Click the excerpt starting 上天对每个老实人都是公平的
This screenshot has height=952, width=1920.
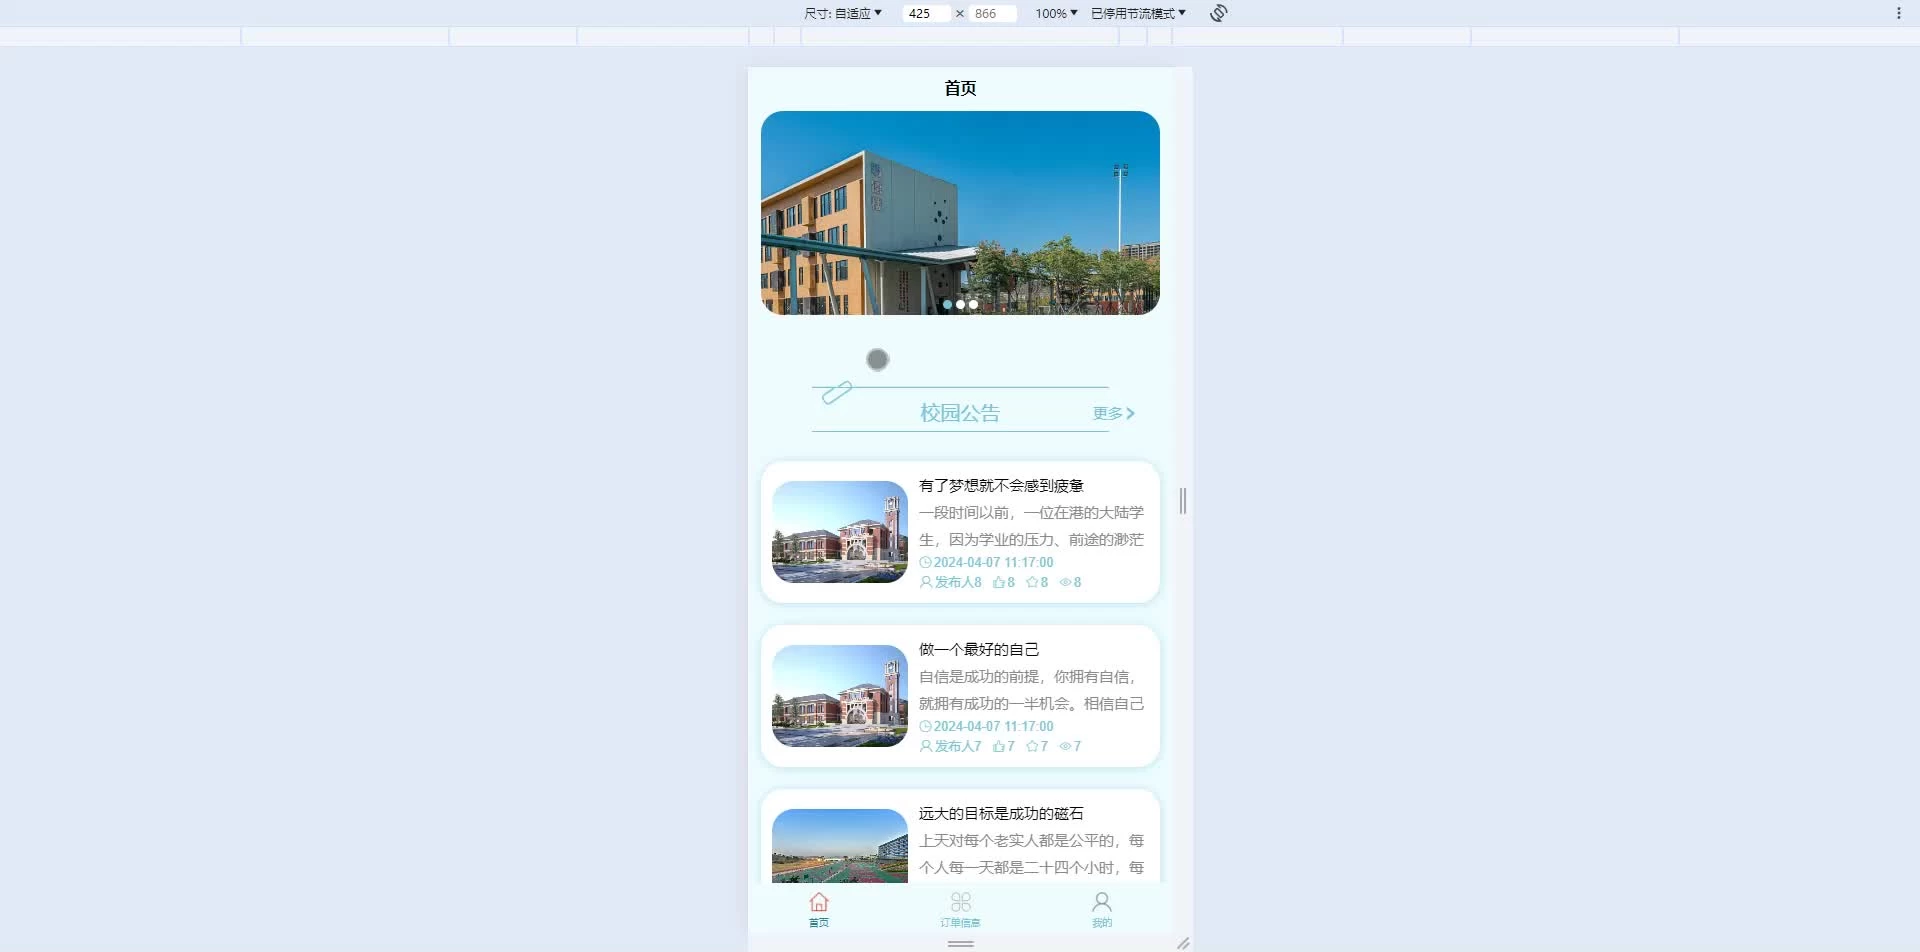(1031, 854)
